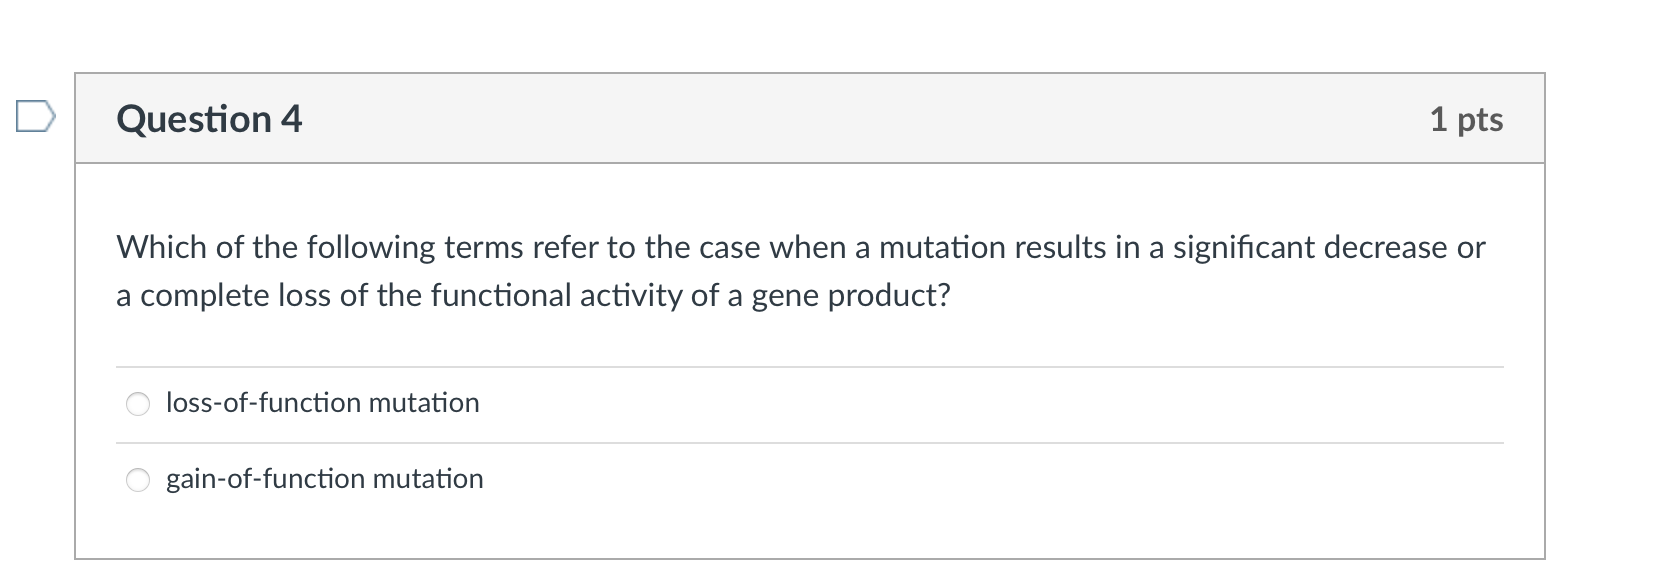
Task: Choose the gain-of-function mutation radio button
Action: (138, 480)
